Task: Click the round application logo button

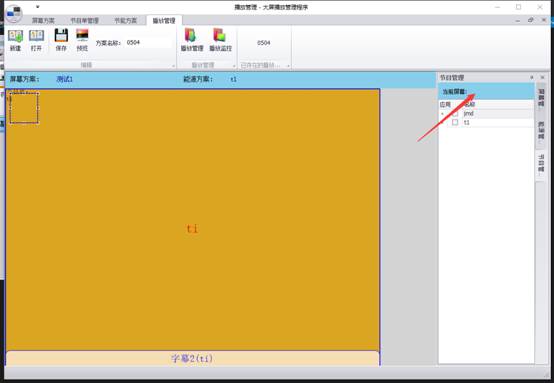Action: [x=13, y=13]
